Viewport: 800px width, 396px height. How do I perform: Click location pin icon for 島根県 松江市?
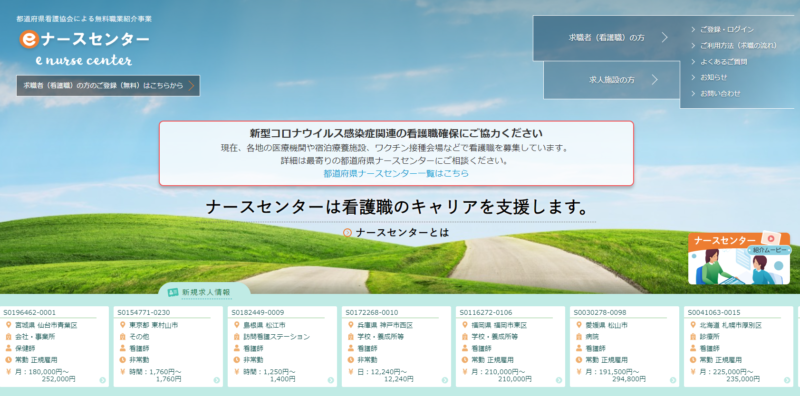[x=236, y=325]
